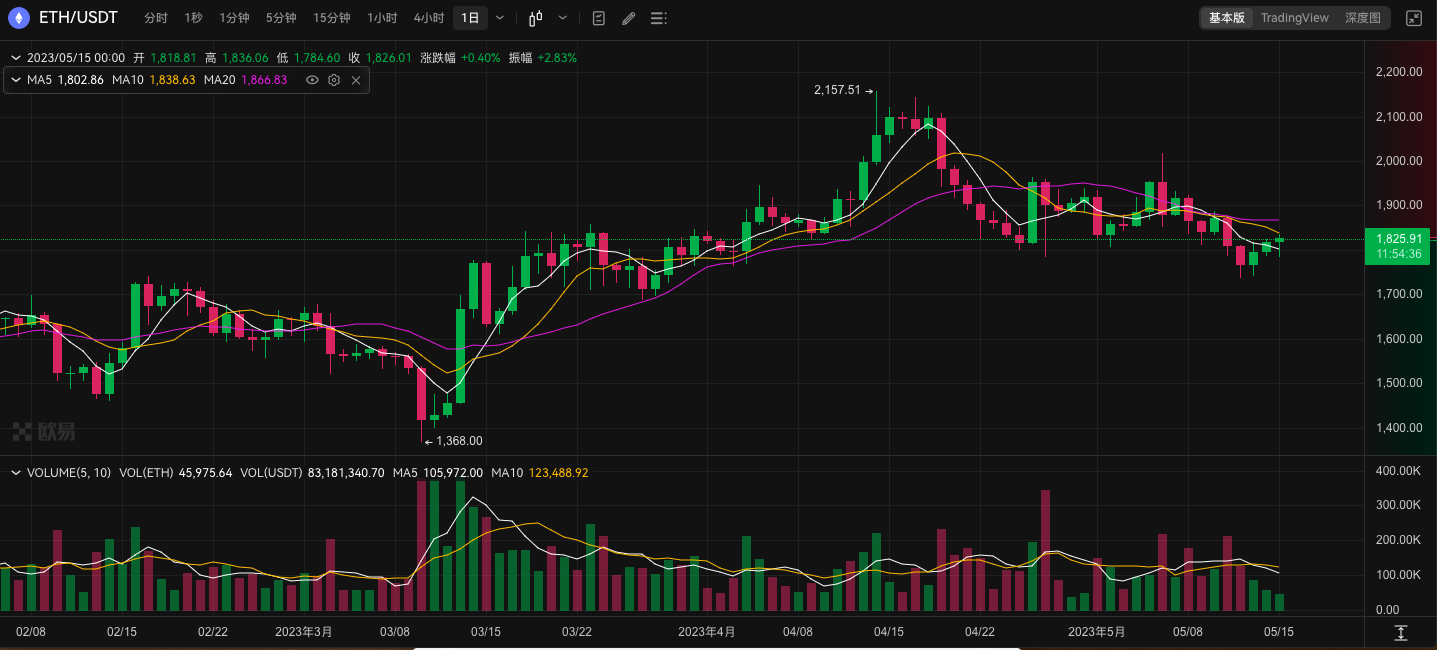1437x650 pixels.
Task: Open chart style dropdown arrow beside candlestick icon
Action: pyautogui.click(x=563, y=18)
